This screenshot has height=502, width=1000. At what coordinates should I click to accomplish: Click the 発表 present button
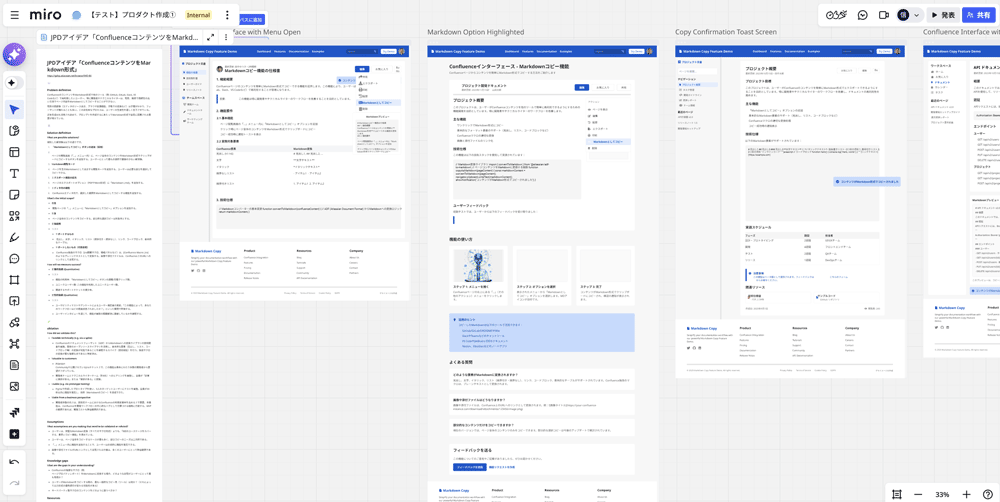[942, 16]
